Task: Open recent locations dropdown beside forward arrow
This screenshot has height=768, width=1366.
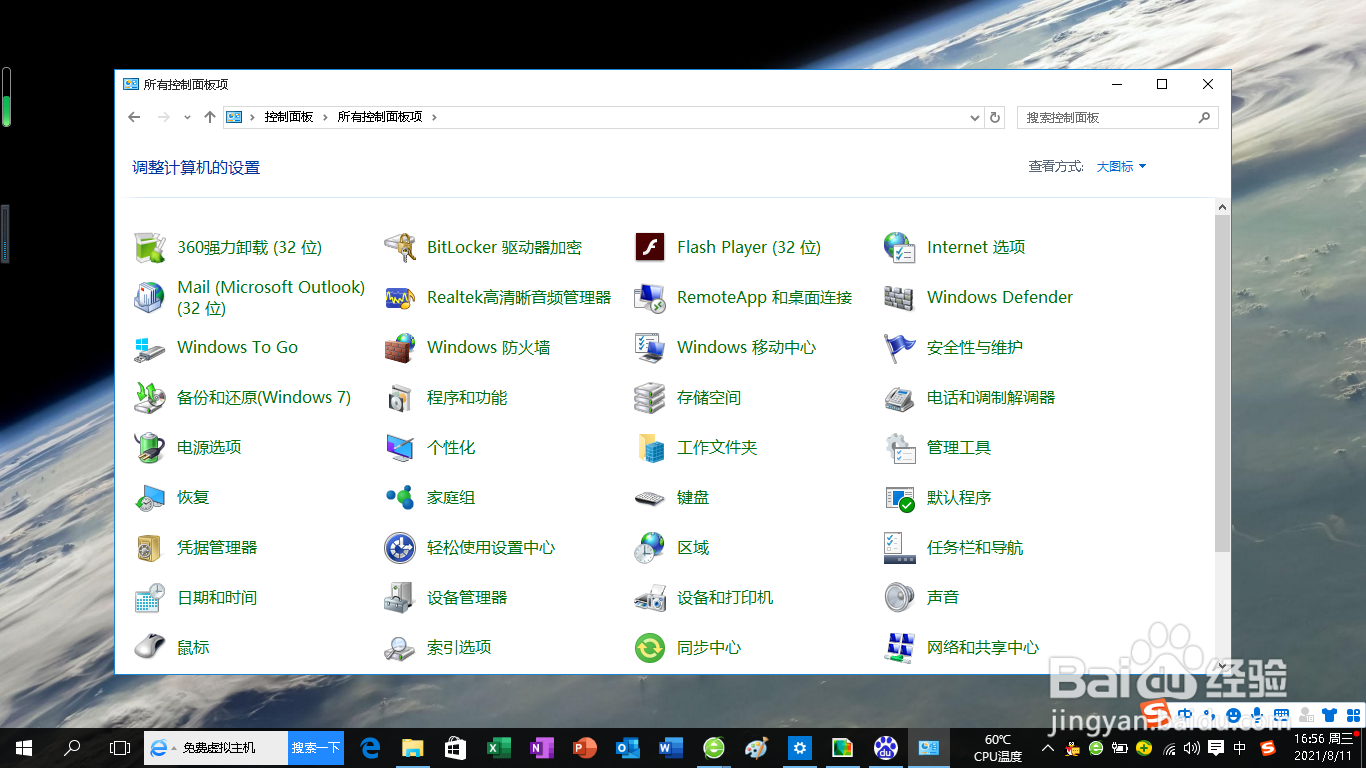Action: (x=187, y=117)
